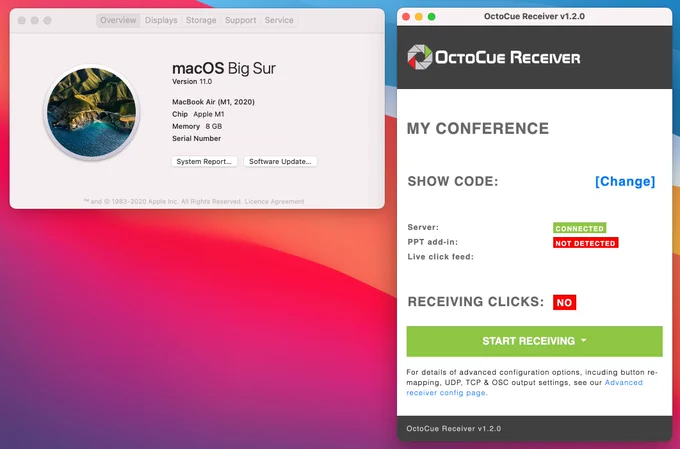Click the PPT add-in: label
680x449 pixels.
pyautogui.click(x=433, y=242)
